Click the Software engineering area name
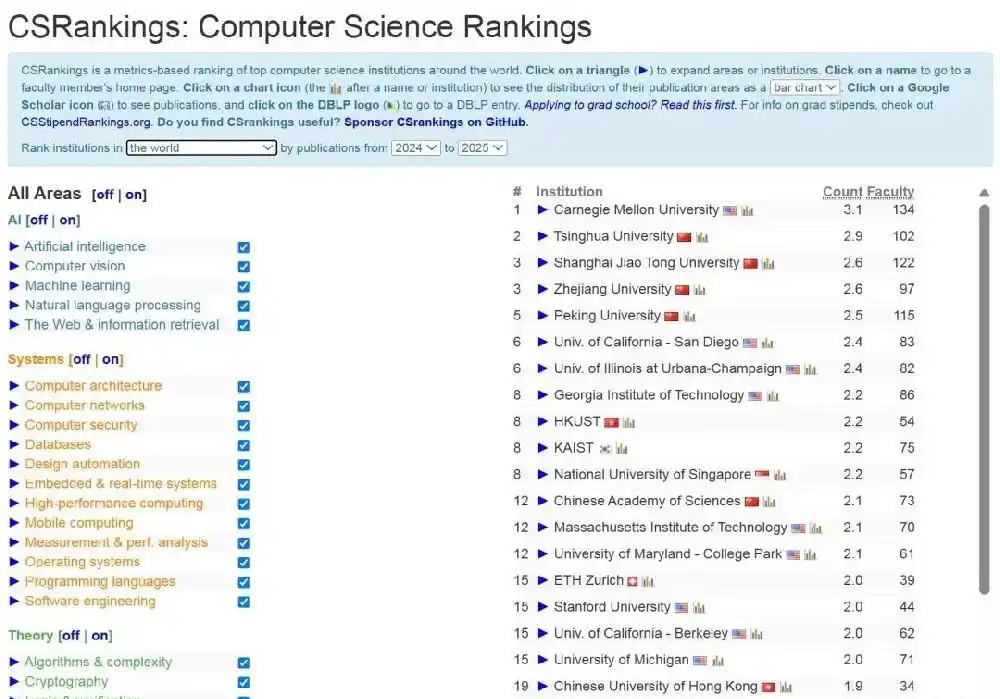 (x=90, y=601)
